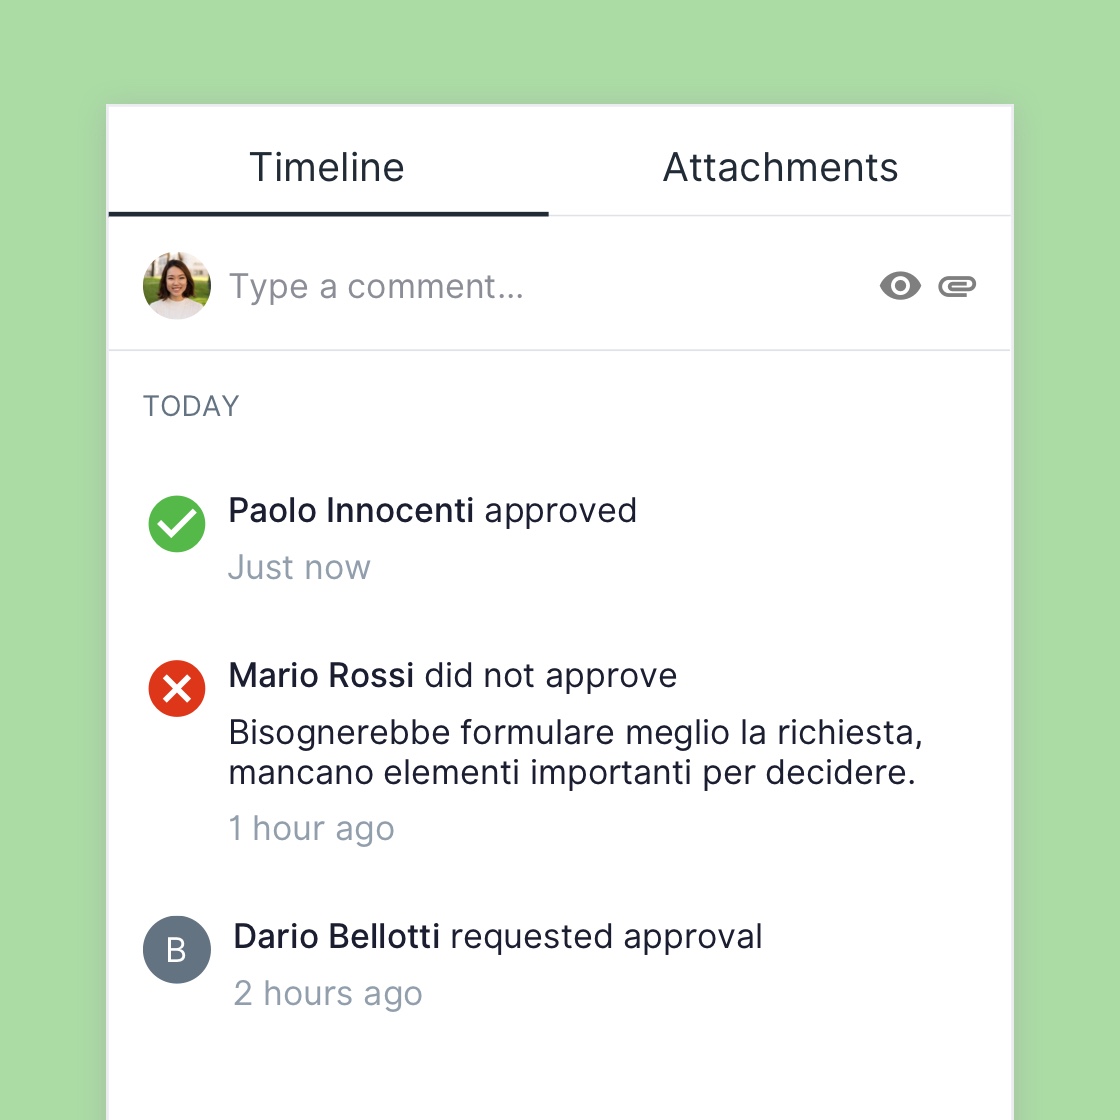Click the green approved checkmark icon
This screenshot has height=1120, width=1120.
177,524
